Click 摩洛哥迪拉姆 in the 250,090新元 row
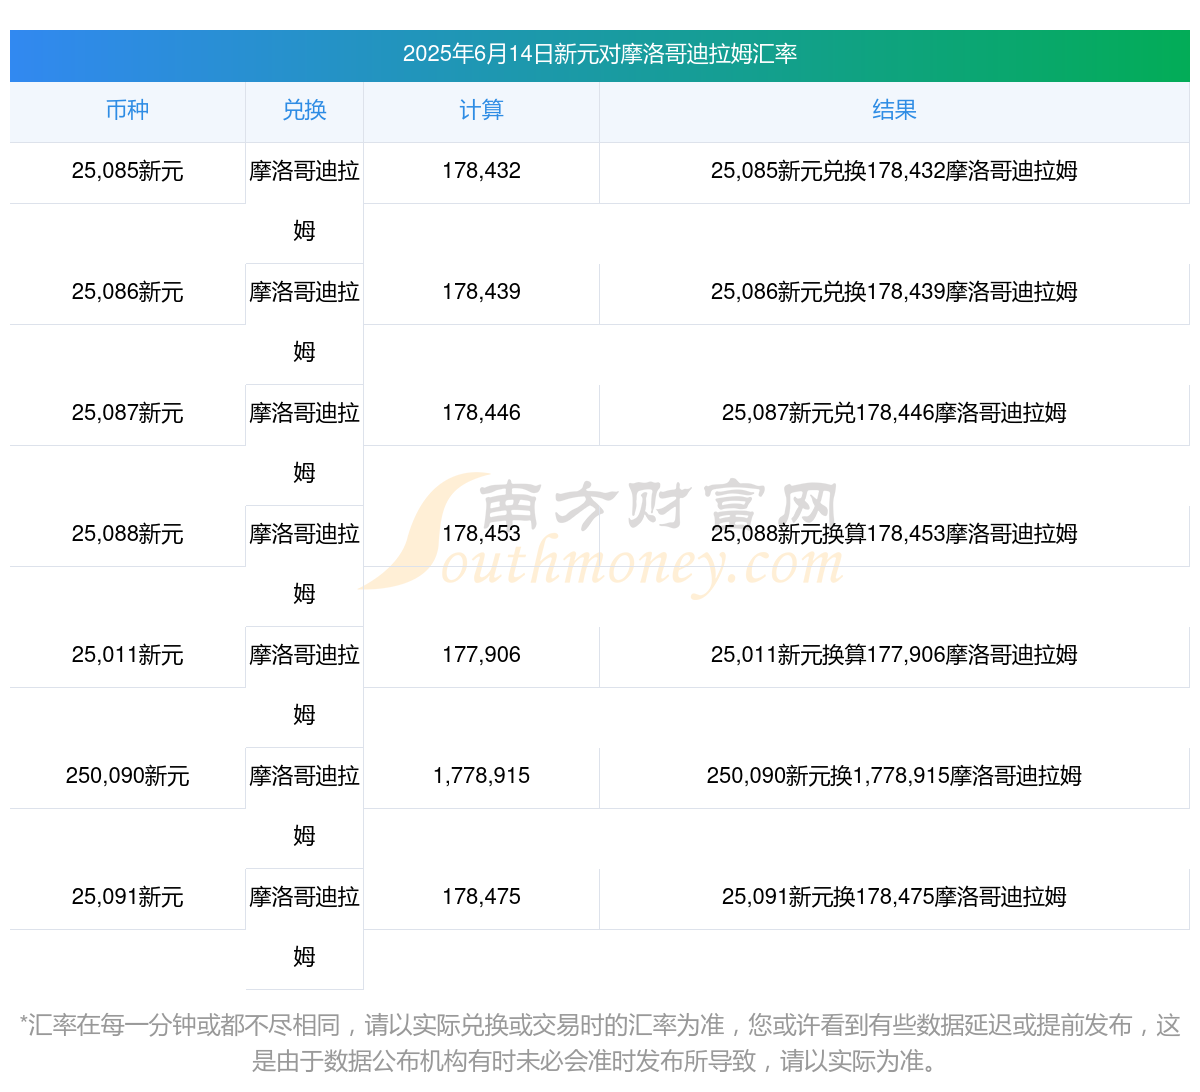This screenshot has width=1200, height=1092. (304, 806)
